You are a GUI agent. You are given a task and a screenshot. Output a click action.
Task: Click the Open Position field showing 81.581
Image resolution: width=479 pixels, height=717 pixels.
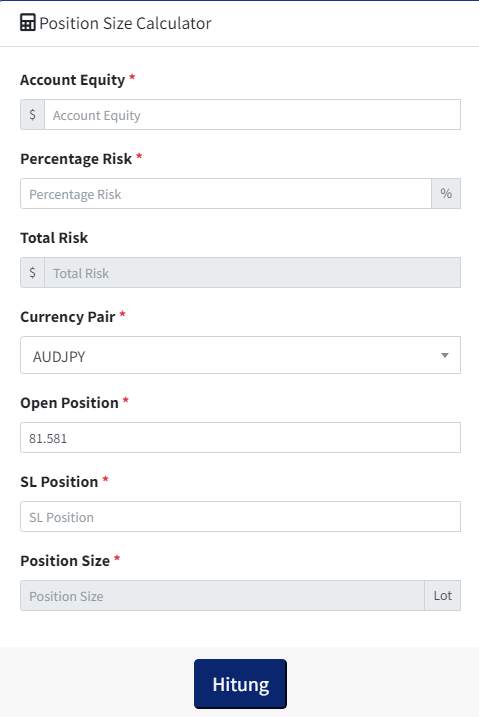[x=240, y=438]
